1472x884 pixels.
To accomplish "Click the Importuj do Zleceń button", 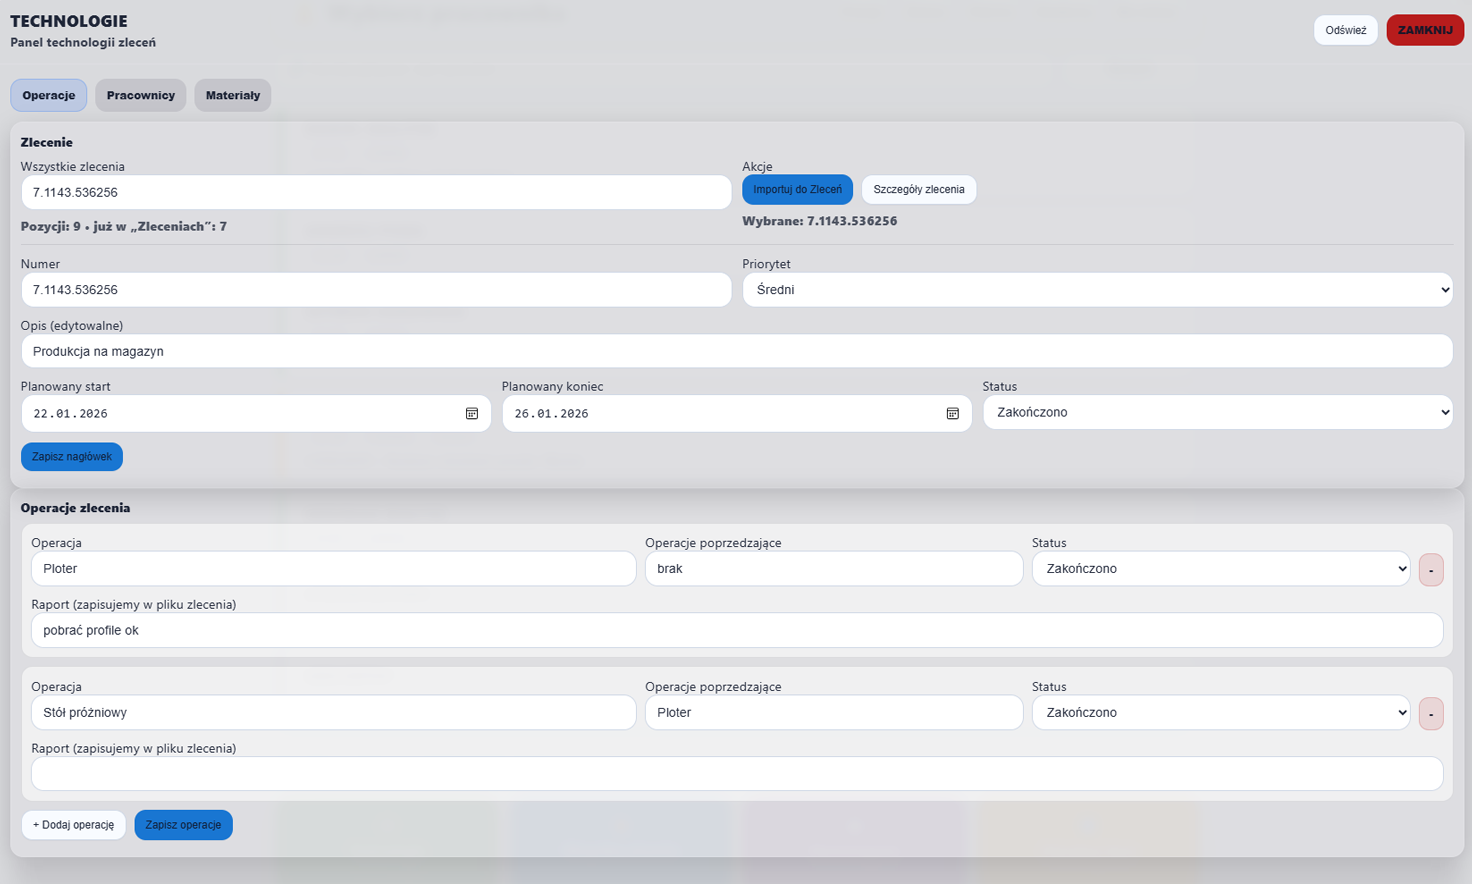I will click(797, 189).
